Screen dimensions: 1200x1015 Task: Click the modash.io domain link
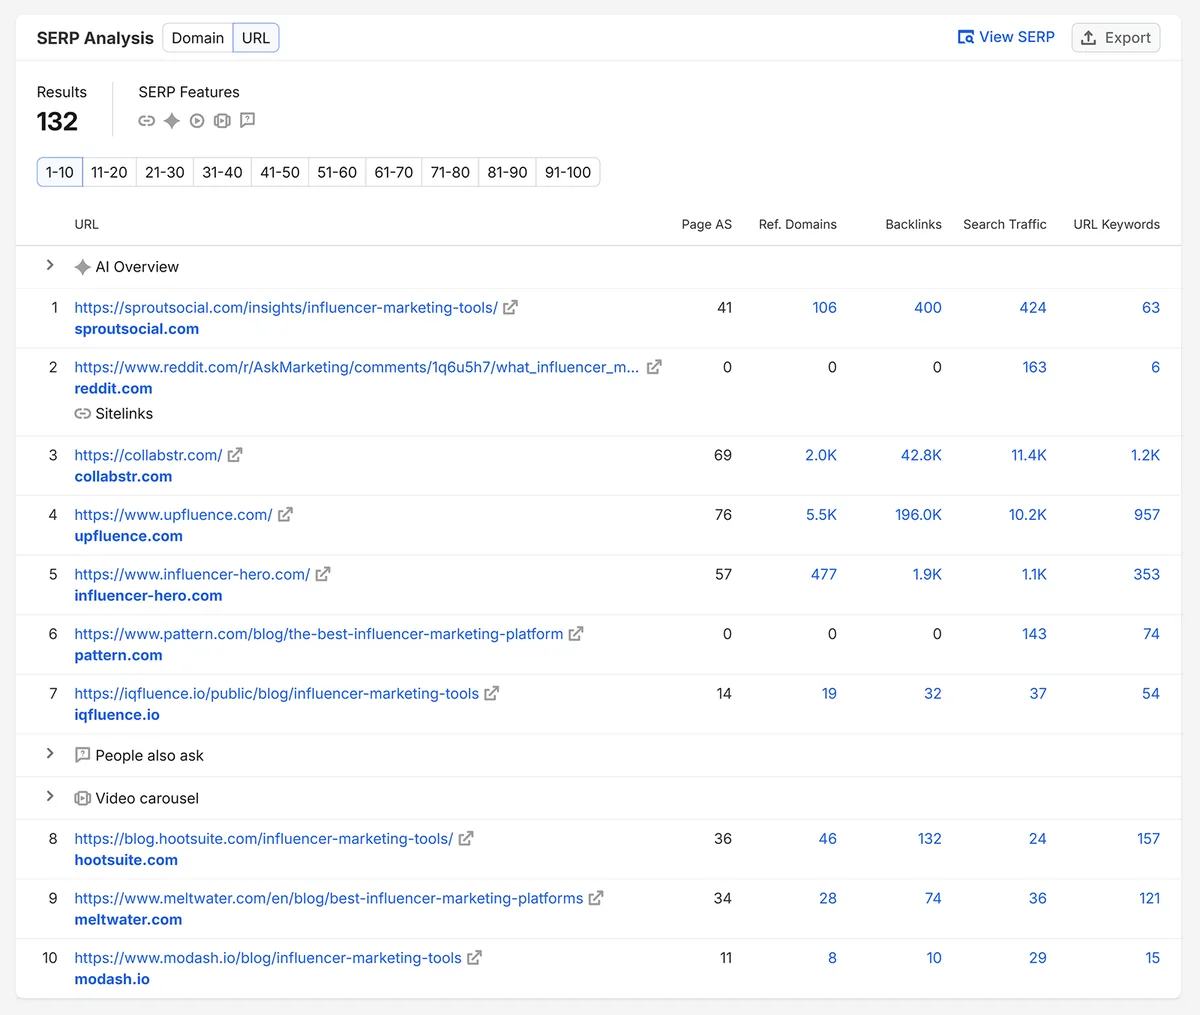[x=112, y=980]
